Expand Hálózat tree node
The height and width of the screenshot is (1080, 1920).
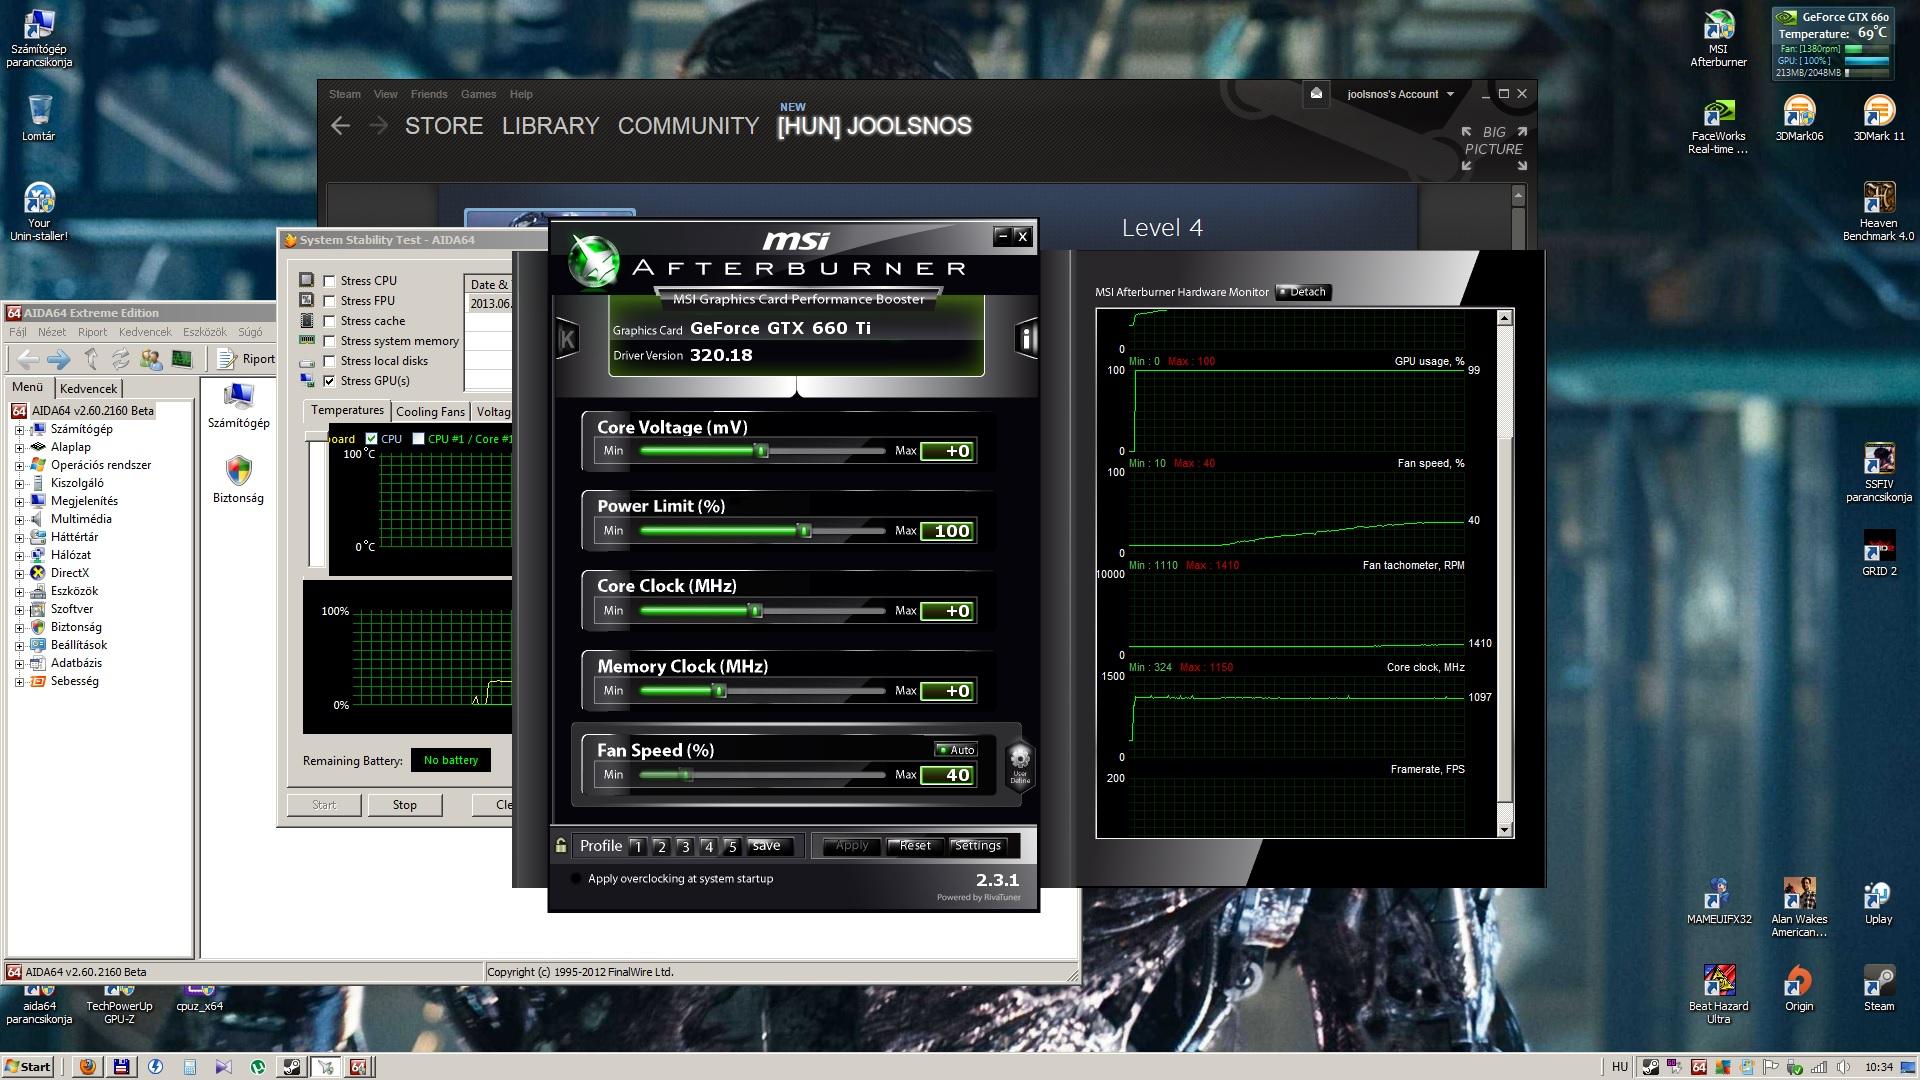point(19,556)
